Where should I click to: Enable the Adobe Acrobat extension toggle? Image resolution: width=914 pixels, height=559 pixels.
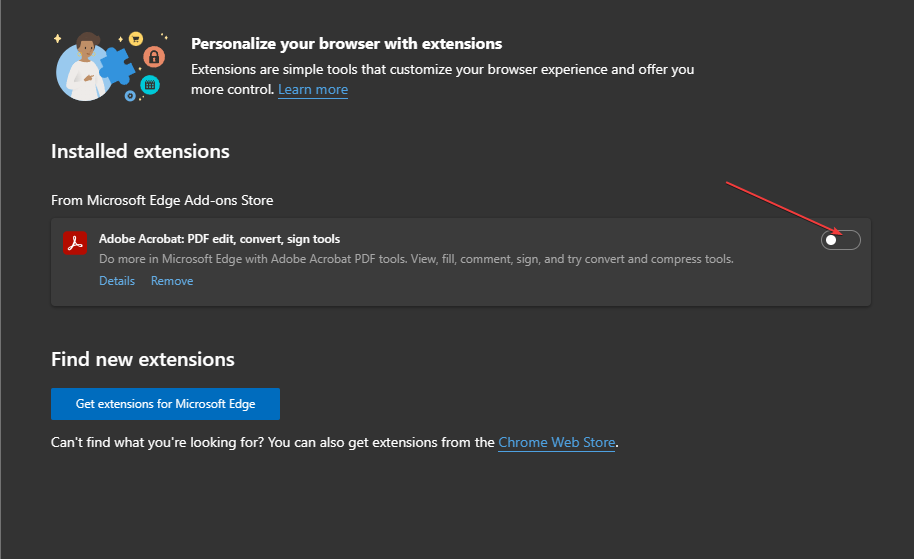840,240
